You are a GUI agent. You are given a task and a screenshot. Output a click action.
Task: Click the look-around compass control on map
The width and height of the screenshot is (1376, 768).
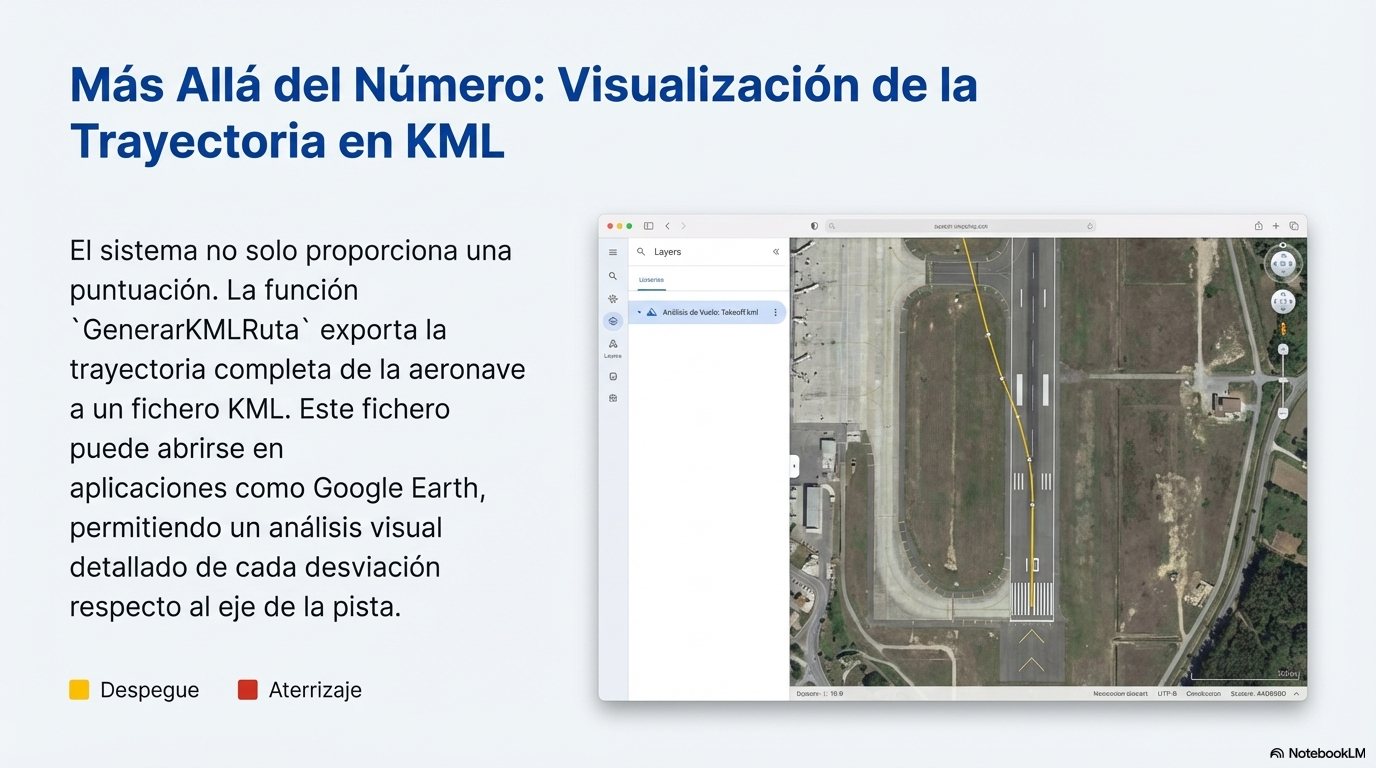pos(1283,264)
